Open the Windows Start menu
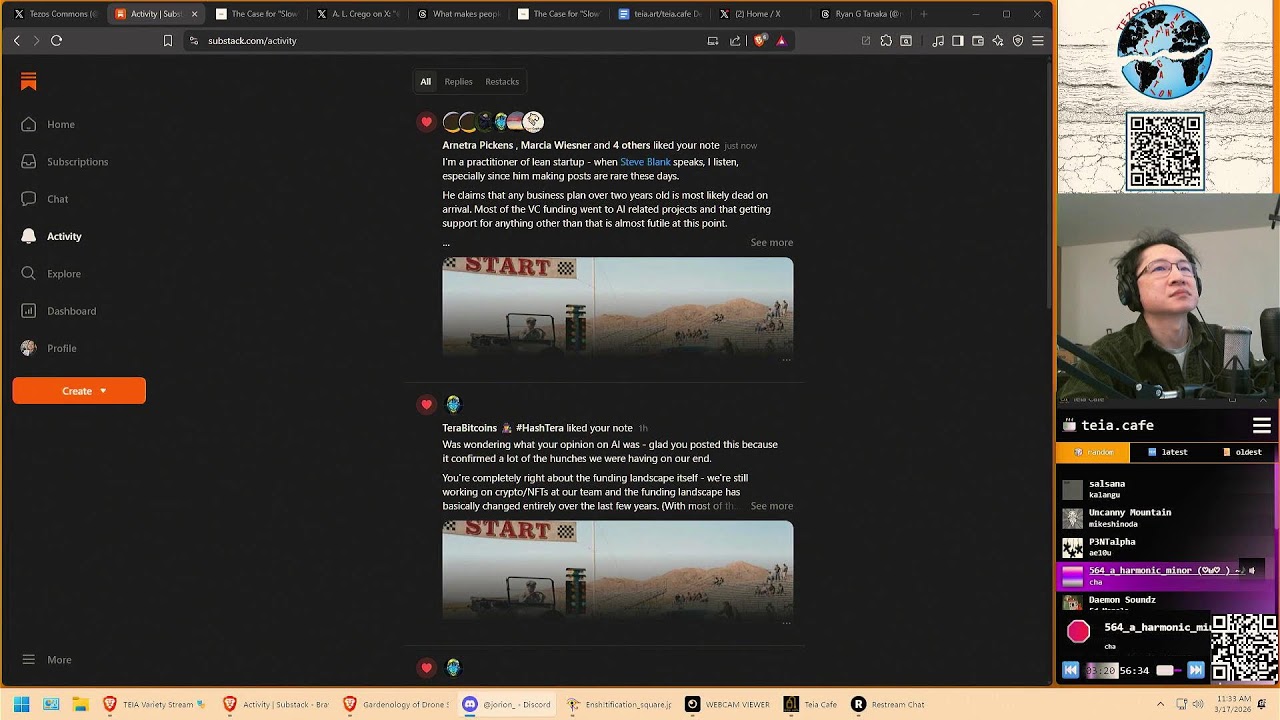Screen dimensions: 1280x720 click(21, 704)
